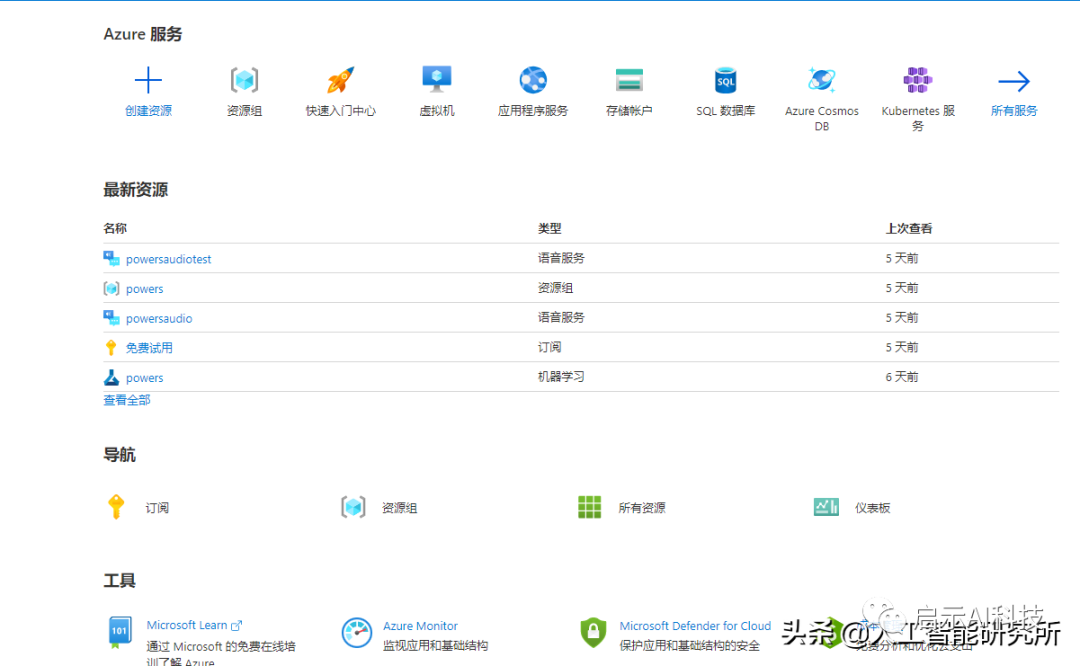The image size is (1080, 666).
Task: Click the SQL 数据库 label
Action: pos(725,111)
